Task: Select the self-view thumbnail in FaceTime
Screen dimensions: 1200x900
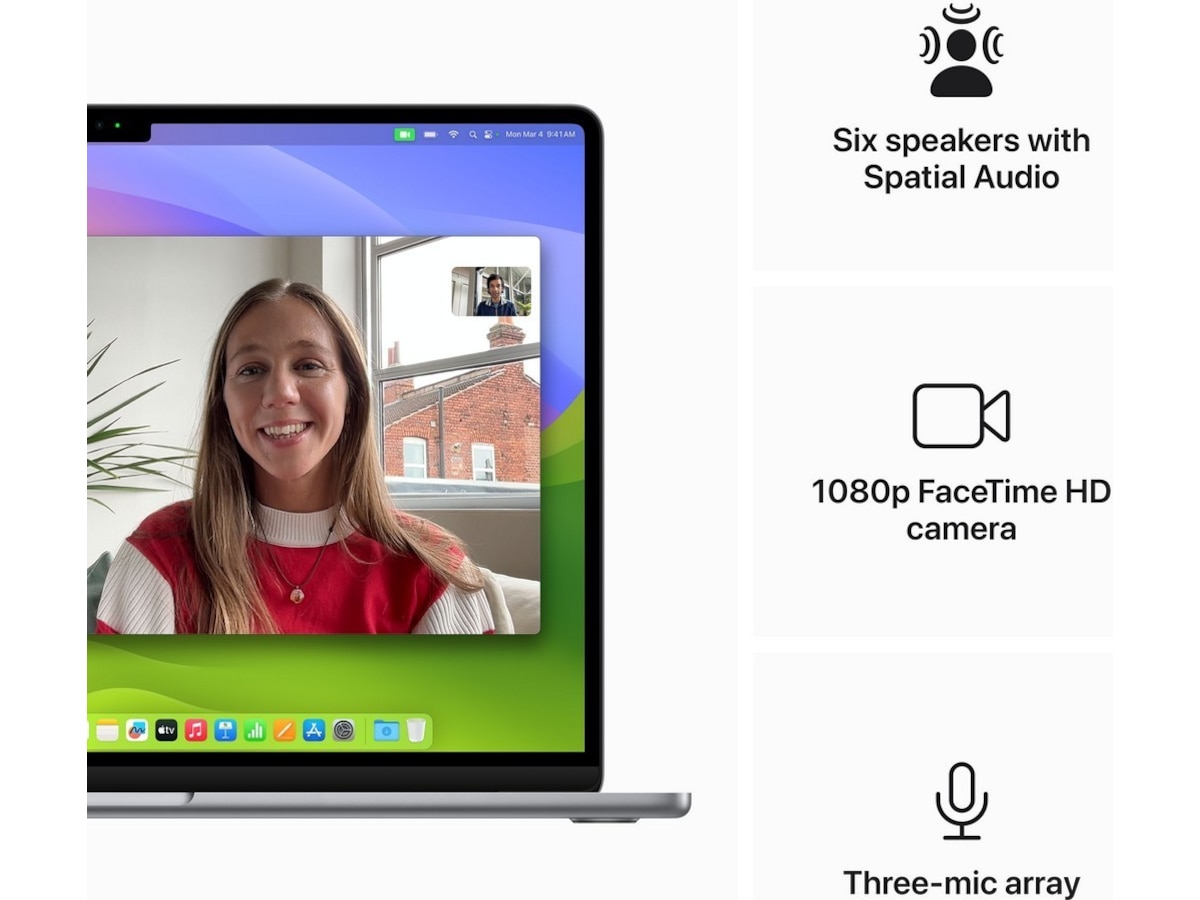Action: 491,291
